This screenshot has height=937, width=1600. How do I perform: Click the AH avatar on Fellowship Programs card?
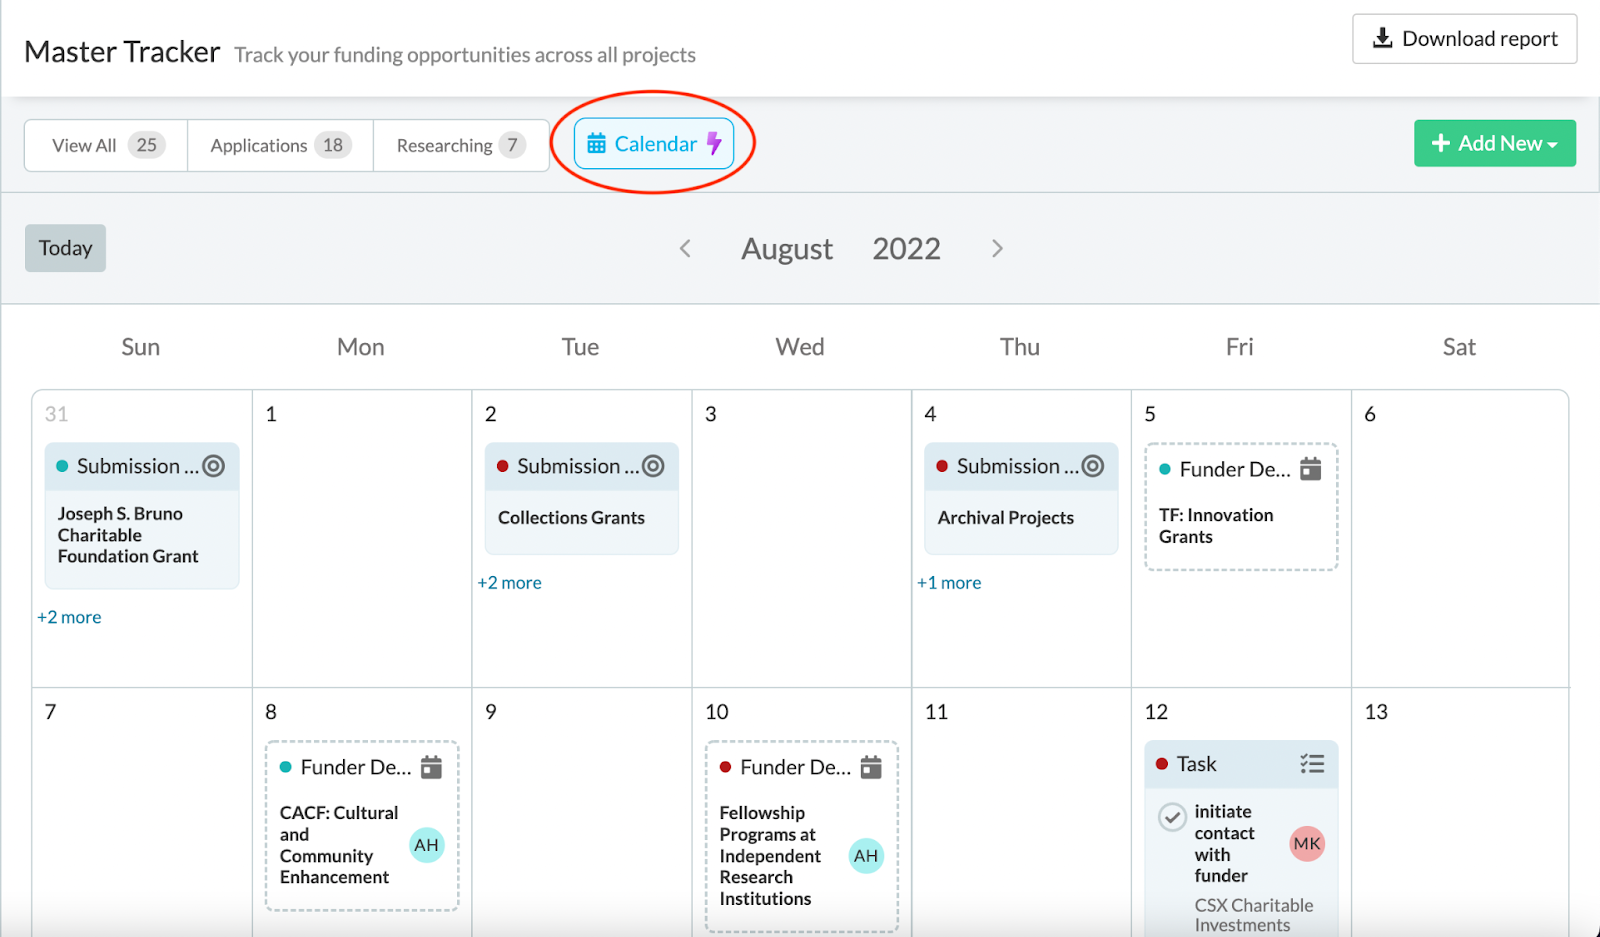866,856
